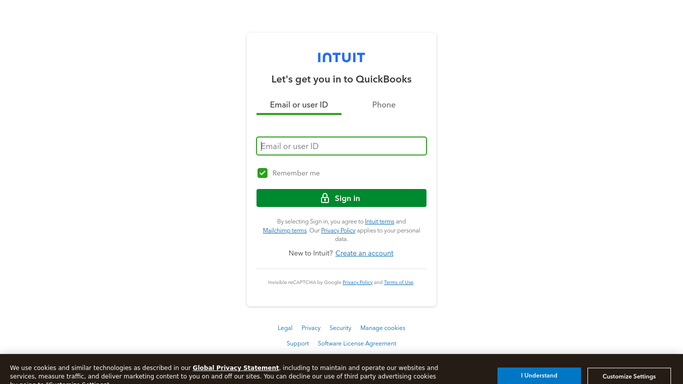Click the Intuit logo
Image resolution: width=683 pixels, height=384 pixels.
(341, 57)
